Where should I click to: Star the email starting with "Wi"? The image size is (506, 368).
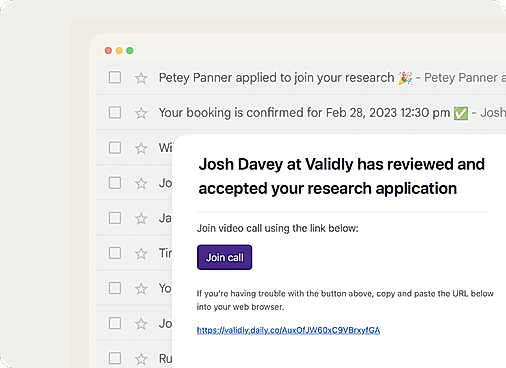pyautogui.click(x=141, y=148)
